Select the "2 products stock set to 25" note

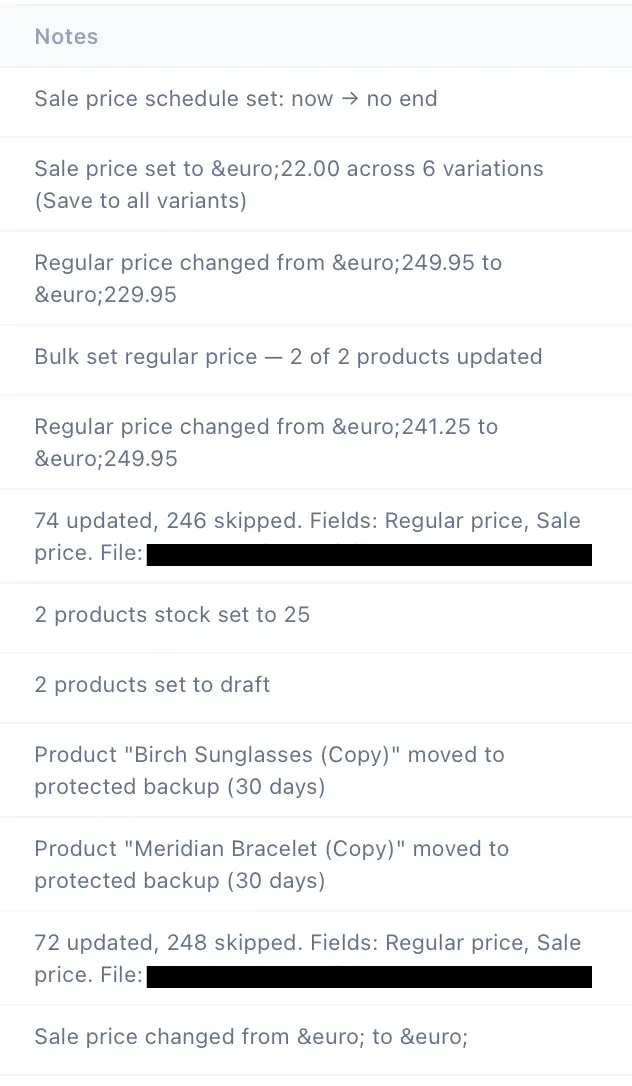172,615
